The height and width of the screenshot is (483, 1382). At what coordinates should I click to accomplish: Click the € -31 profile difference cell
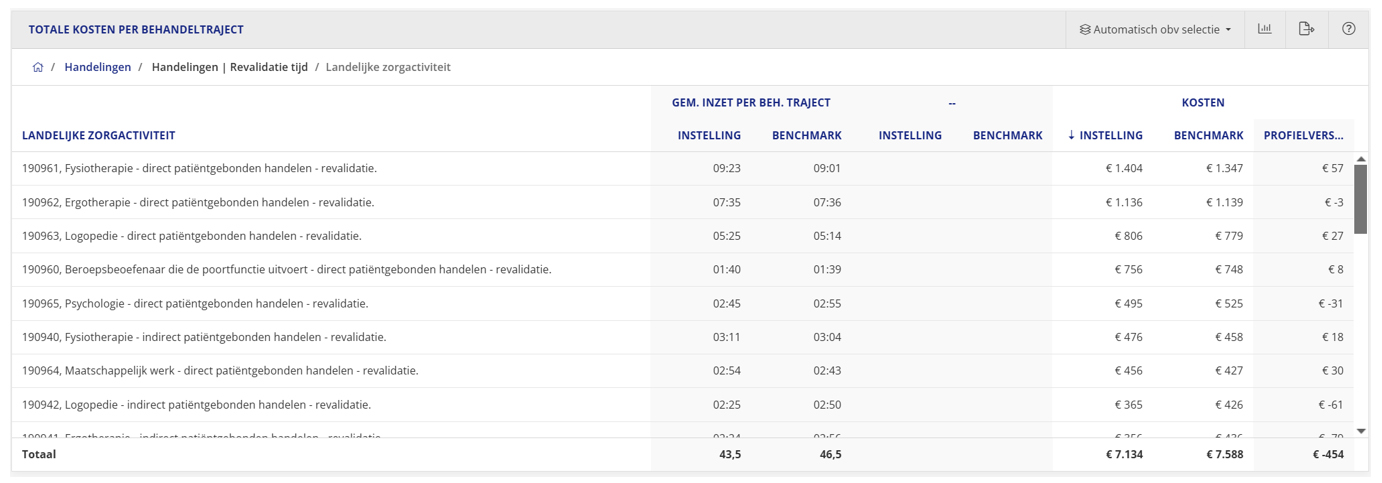pyautogui.click(x=1331, y=303)
